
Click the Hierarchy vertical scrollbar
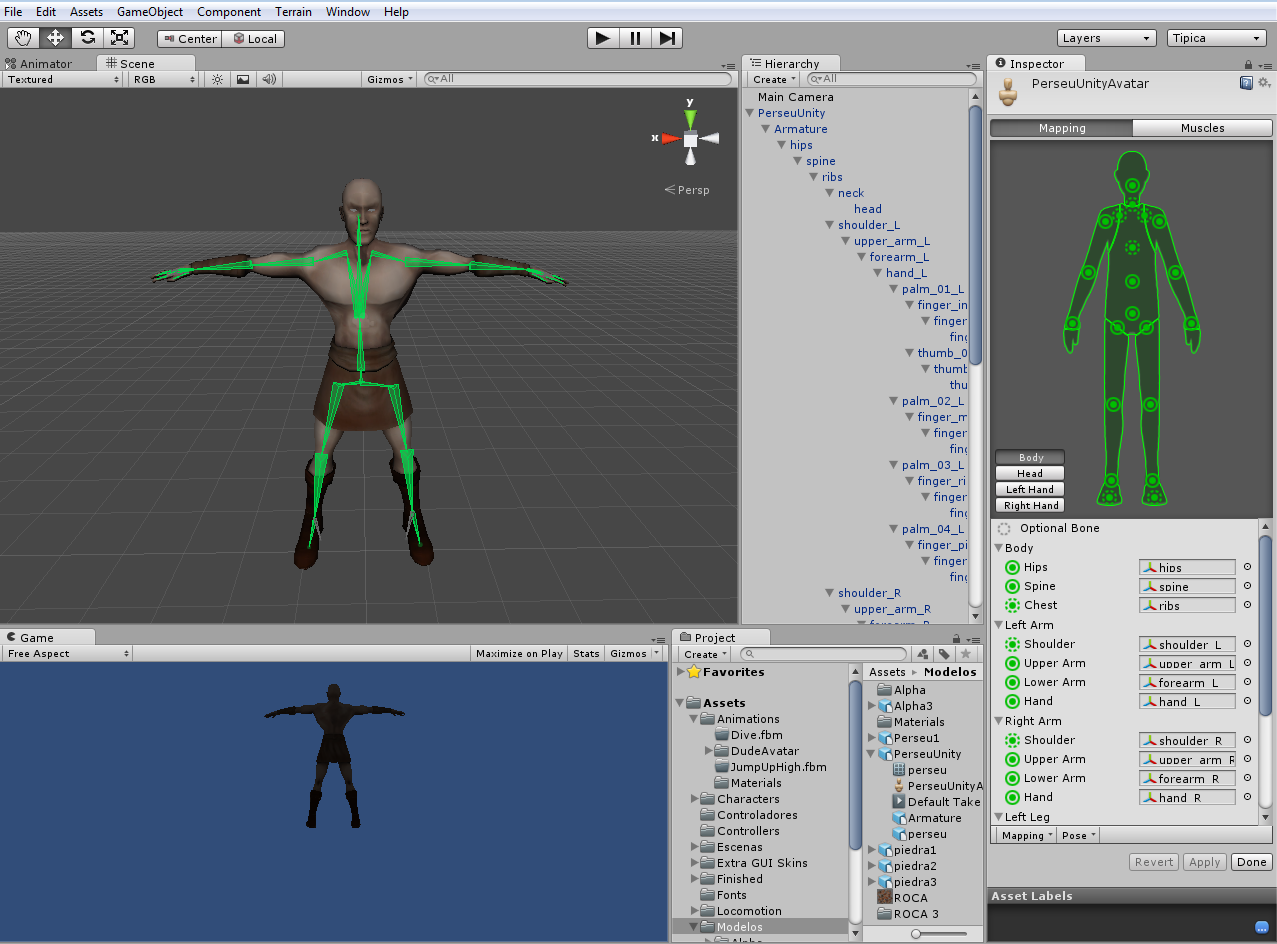click(x=976, y=234)
